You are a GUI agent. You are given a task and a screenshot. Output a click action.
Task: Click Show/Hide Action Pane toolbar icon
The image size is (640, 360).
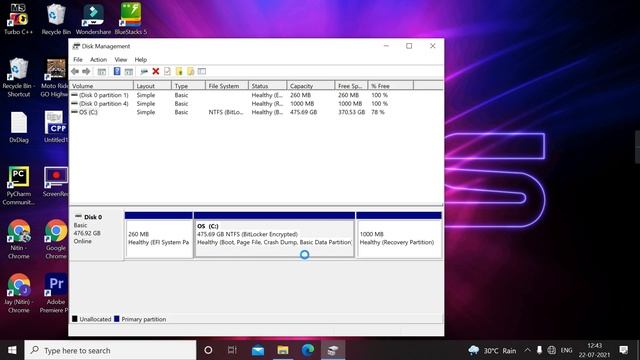129,71
